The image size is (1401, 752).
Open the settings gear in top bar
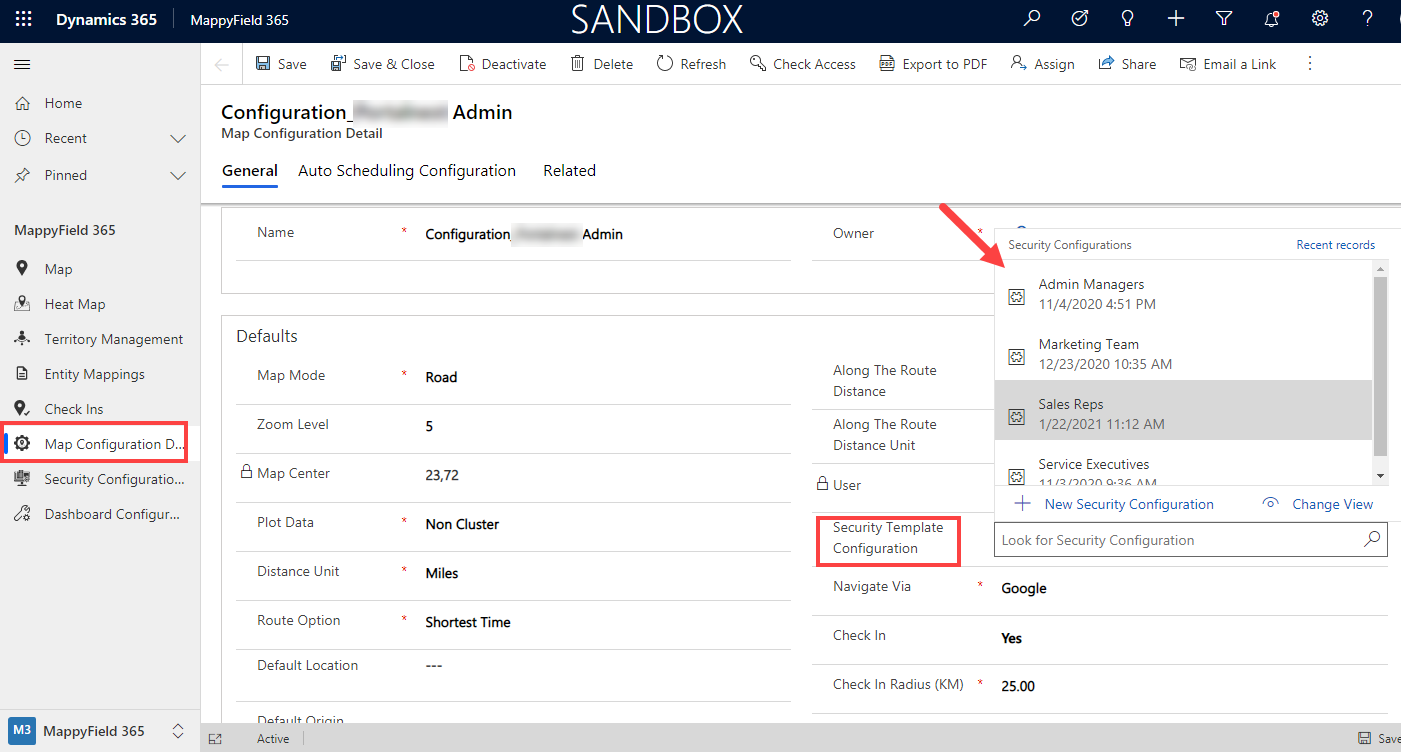click(1320, 19)
